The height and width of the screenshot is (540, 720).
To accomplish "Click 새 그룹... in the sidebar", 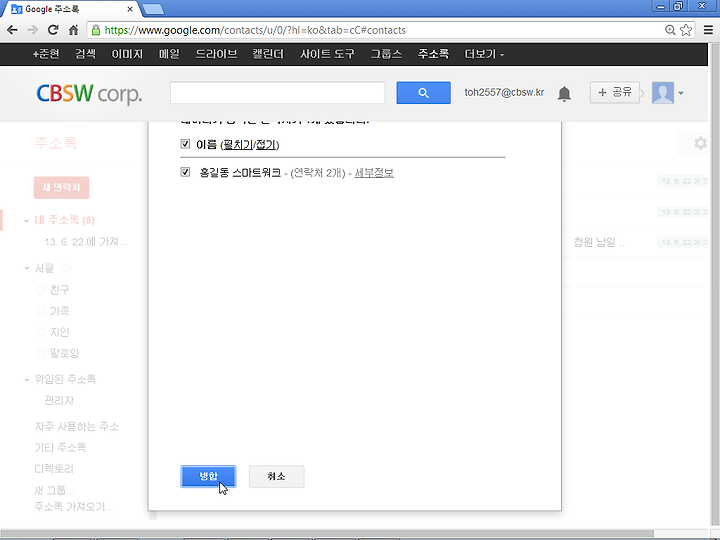I will click(54, 490).
